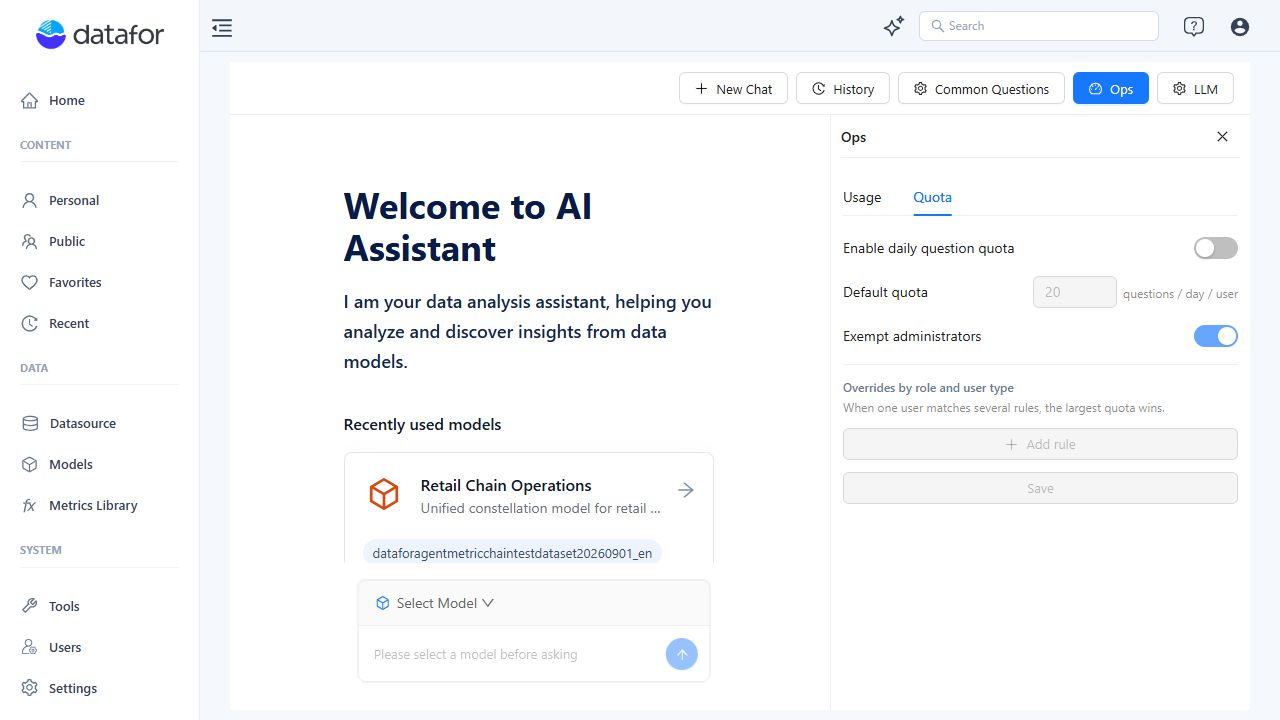Click the Home house icon
1280x720 pixels.
(x=30, y=100)
